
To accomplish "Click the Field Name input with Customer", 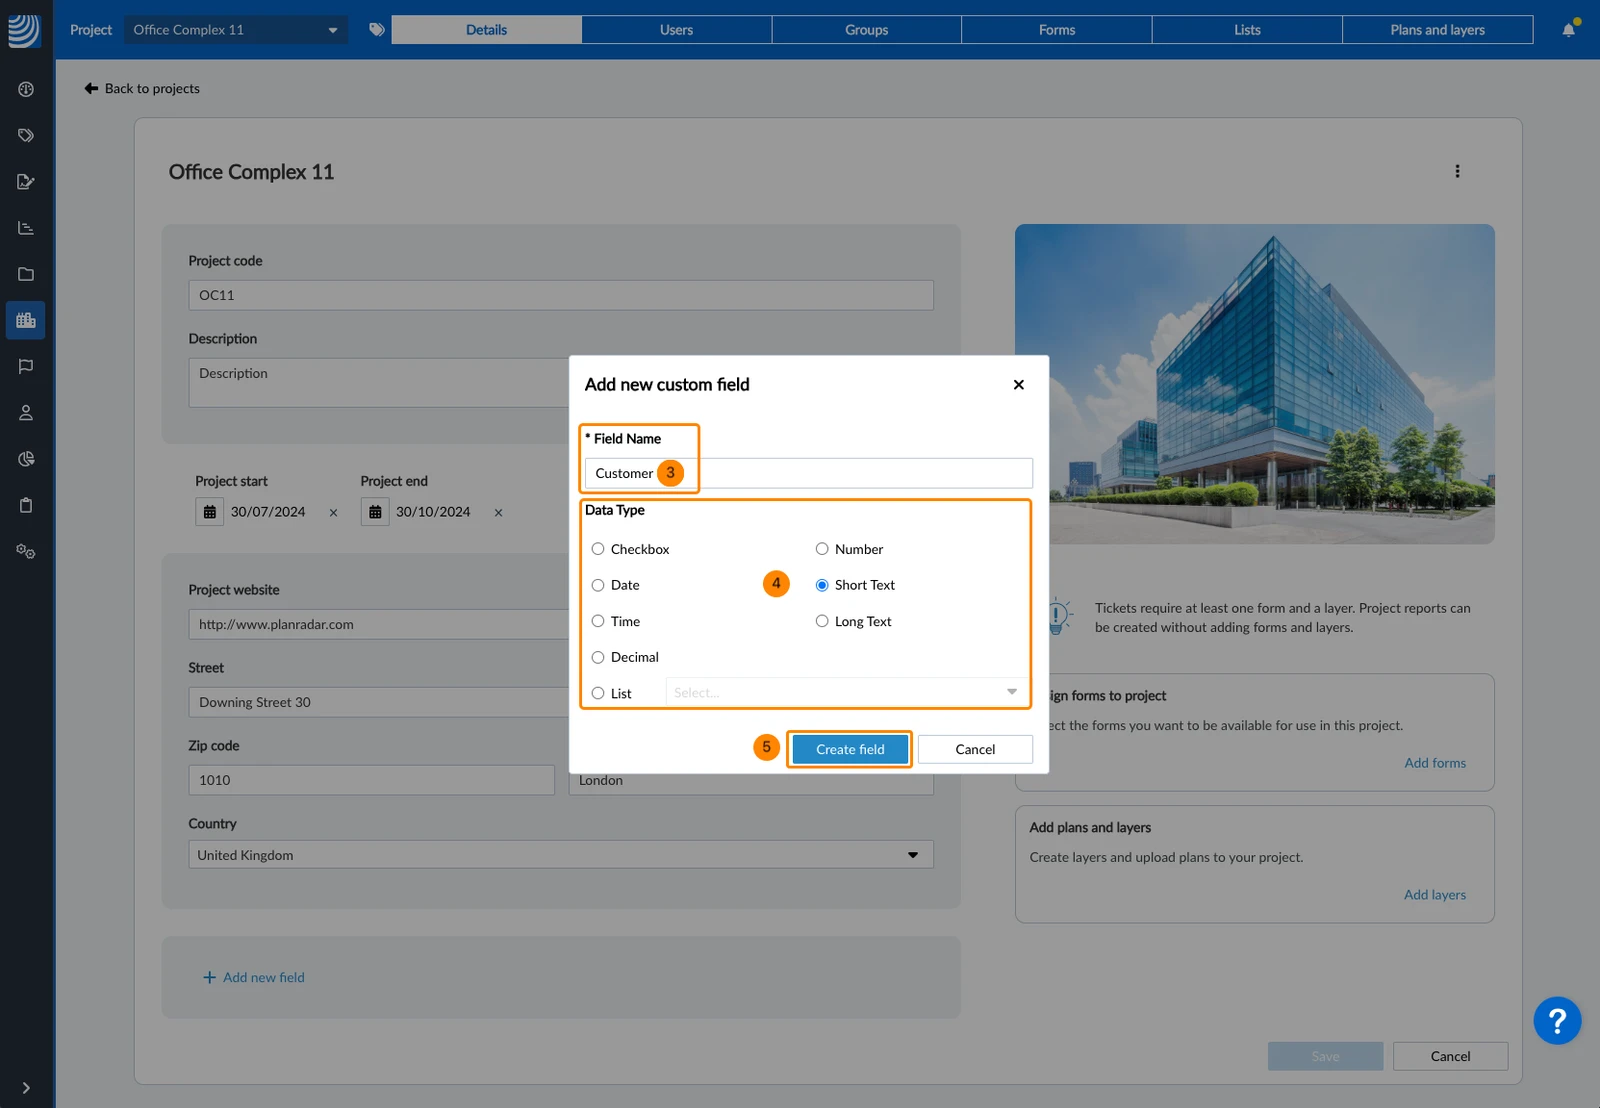I will point(809,473).
